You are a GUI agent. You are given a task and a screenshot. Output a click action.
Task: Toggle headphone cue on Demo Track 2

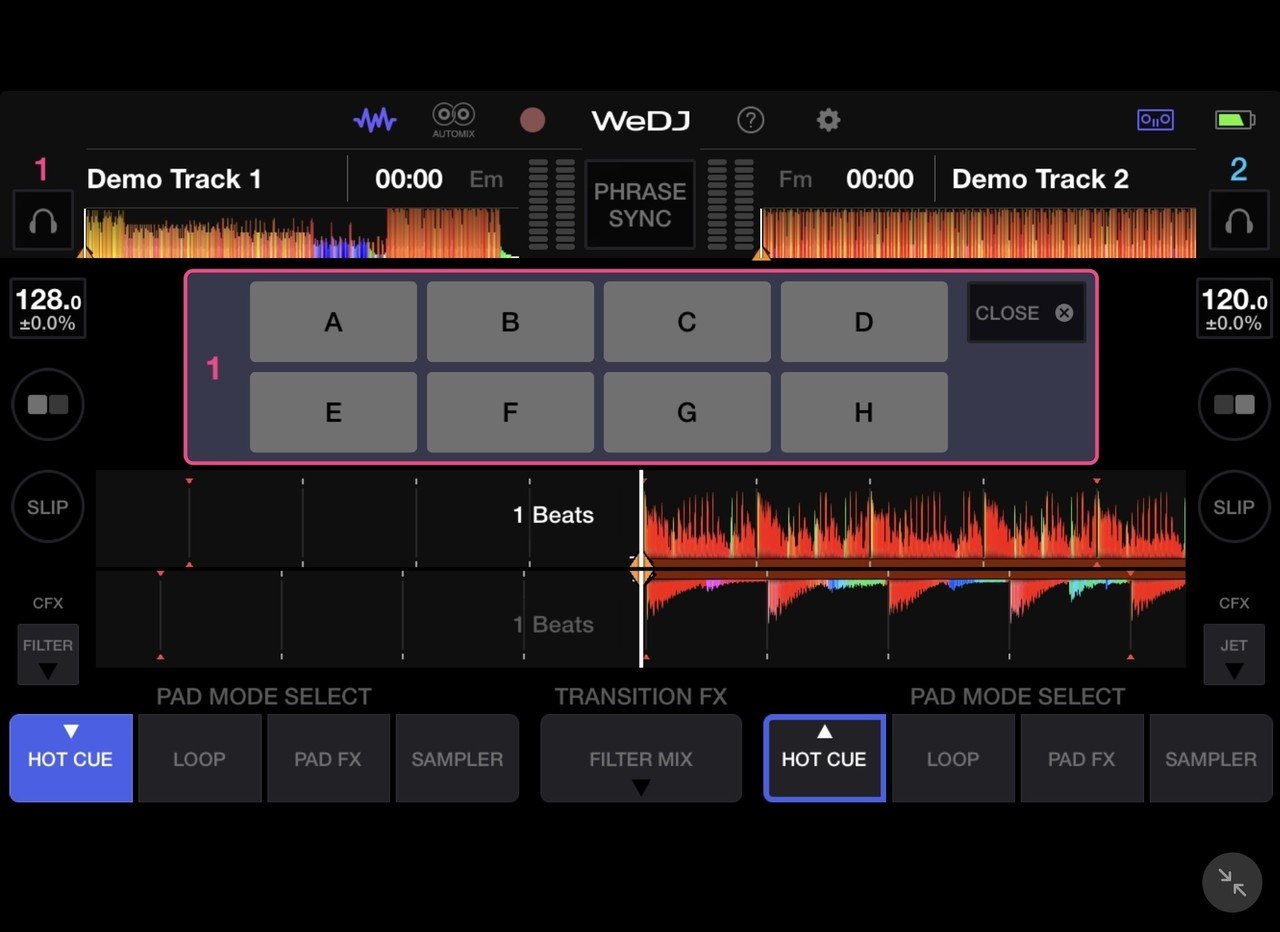(1238, 220)
